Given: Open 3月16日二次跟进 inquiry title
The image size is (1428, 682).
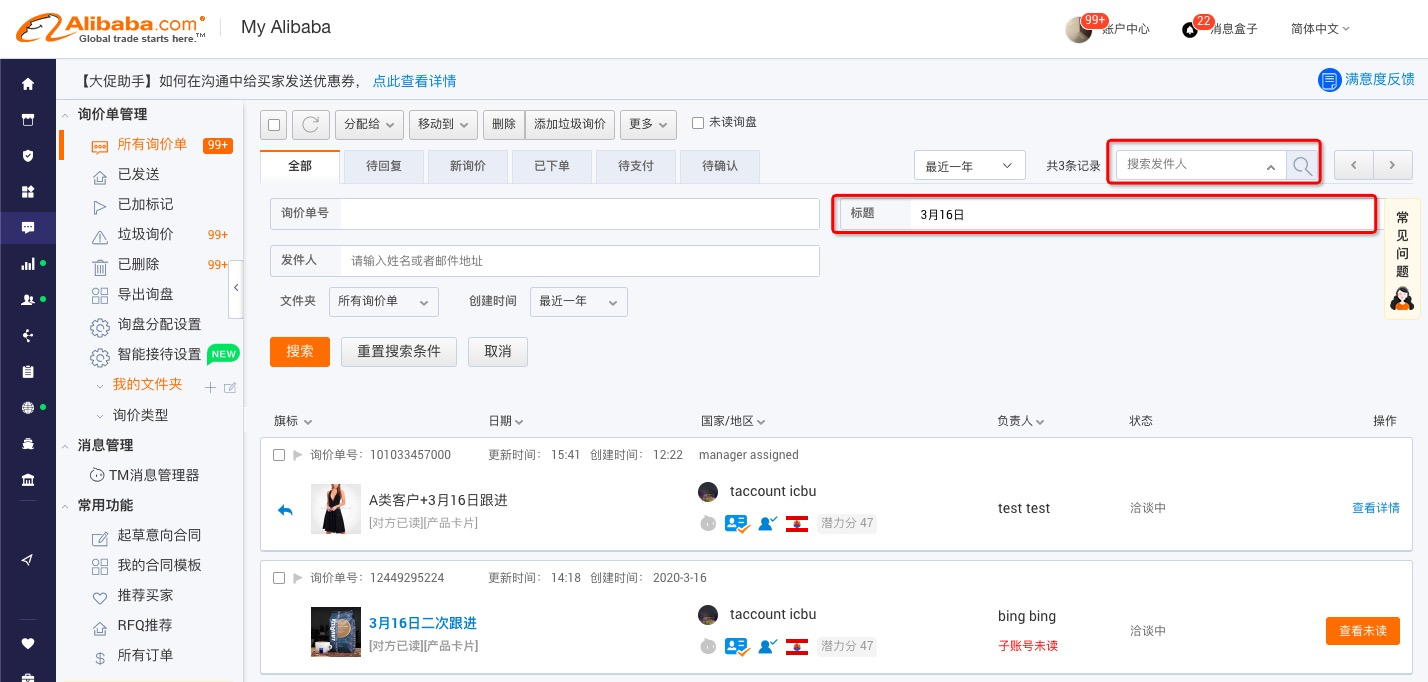Looking at the screenshot, I should [423, 623].
